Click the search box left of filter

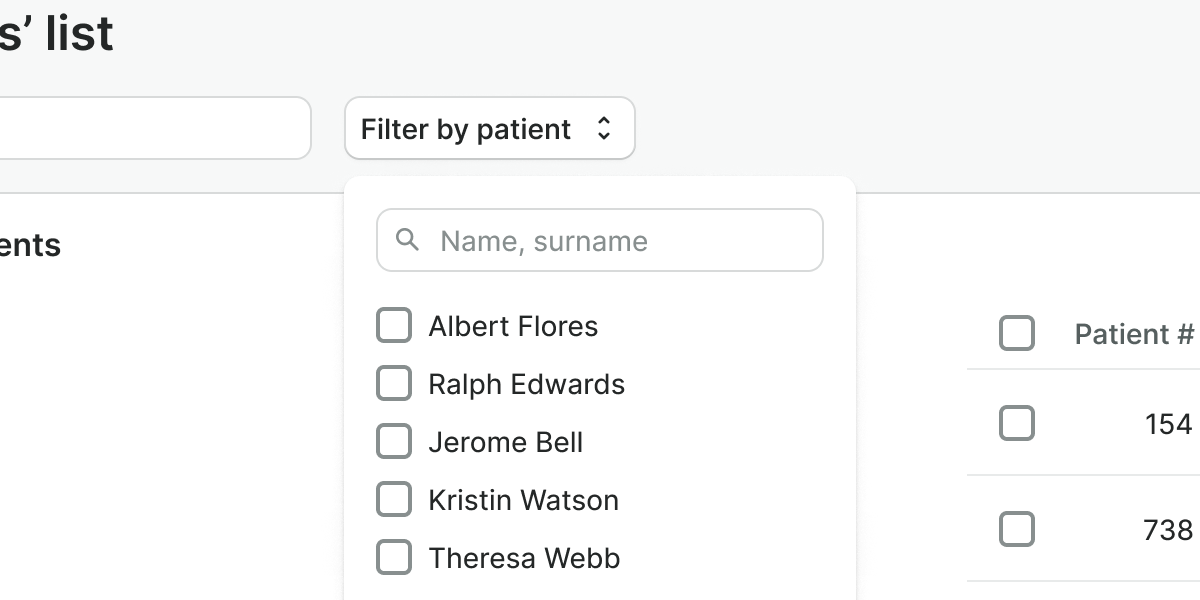[150, 128]
